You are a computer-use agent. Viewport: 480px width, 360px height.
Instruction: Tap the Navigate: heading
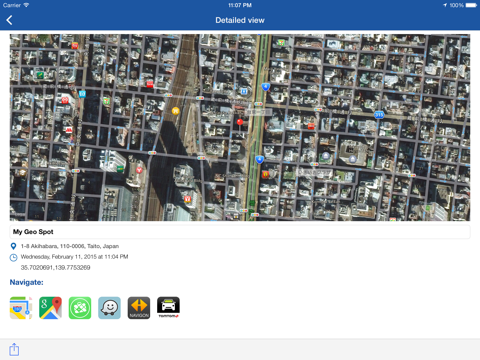pyautogui.click(x=27, y=282)
